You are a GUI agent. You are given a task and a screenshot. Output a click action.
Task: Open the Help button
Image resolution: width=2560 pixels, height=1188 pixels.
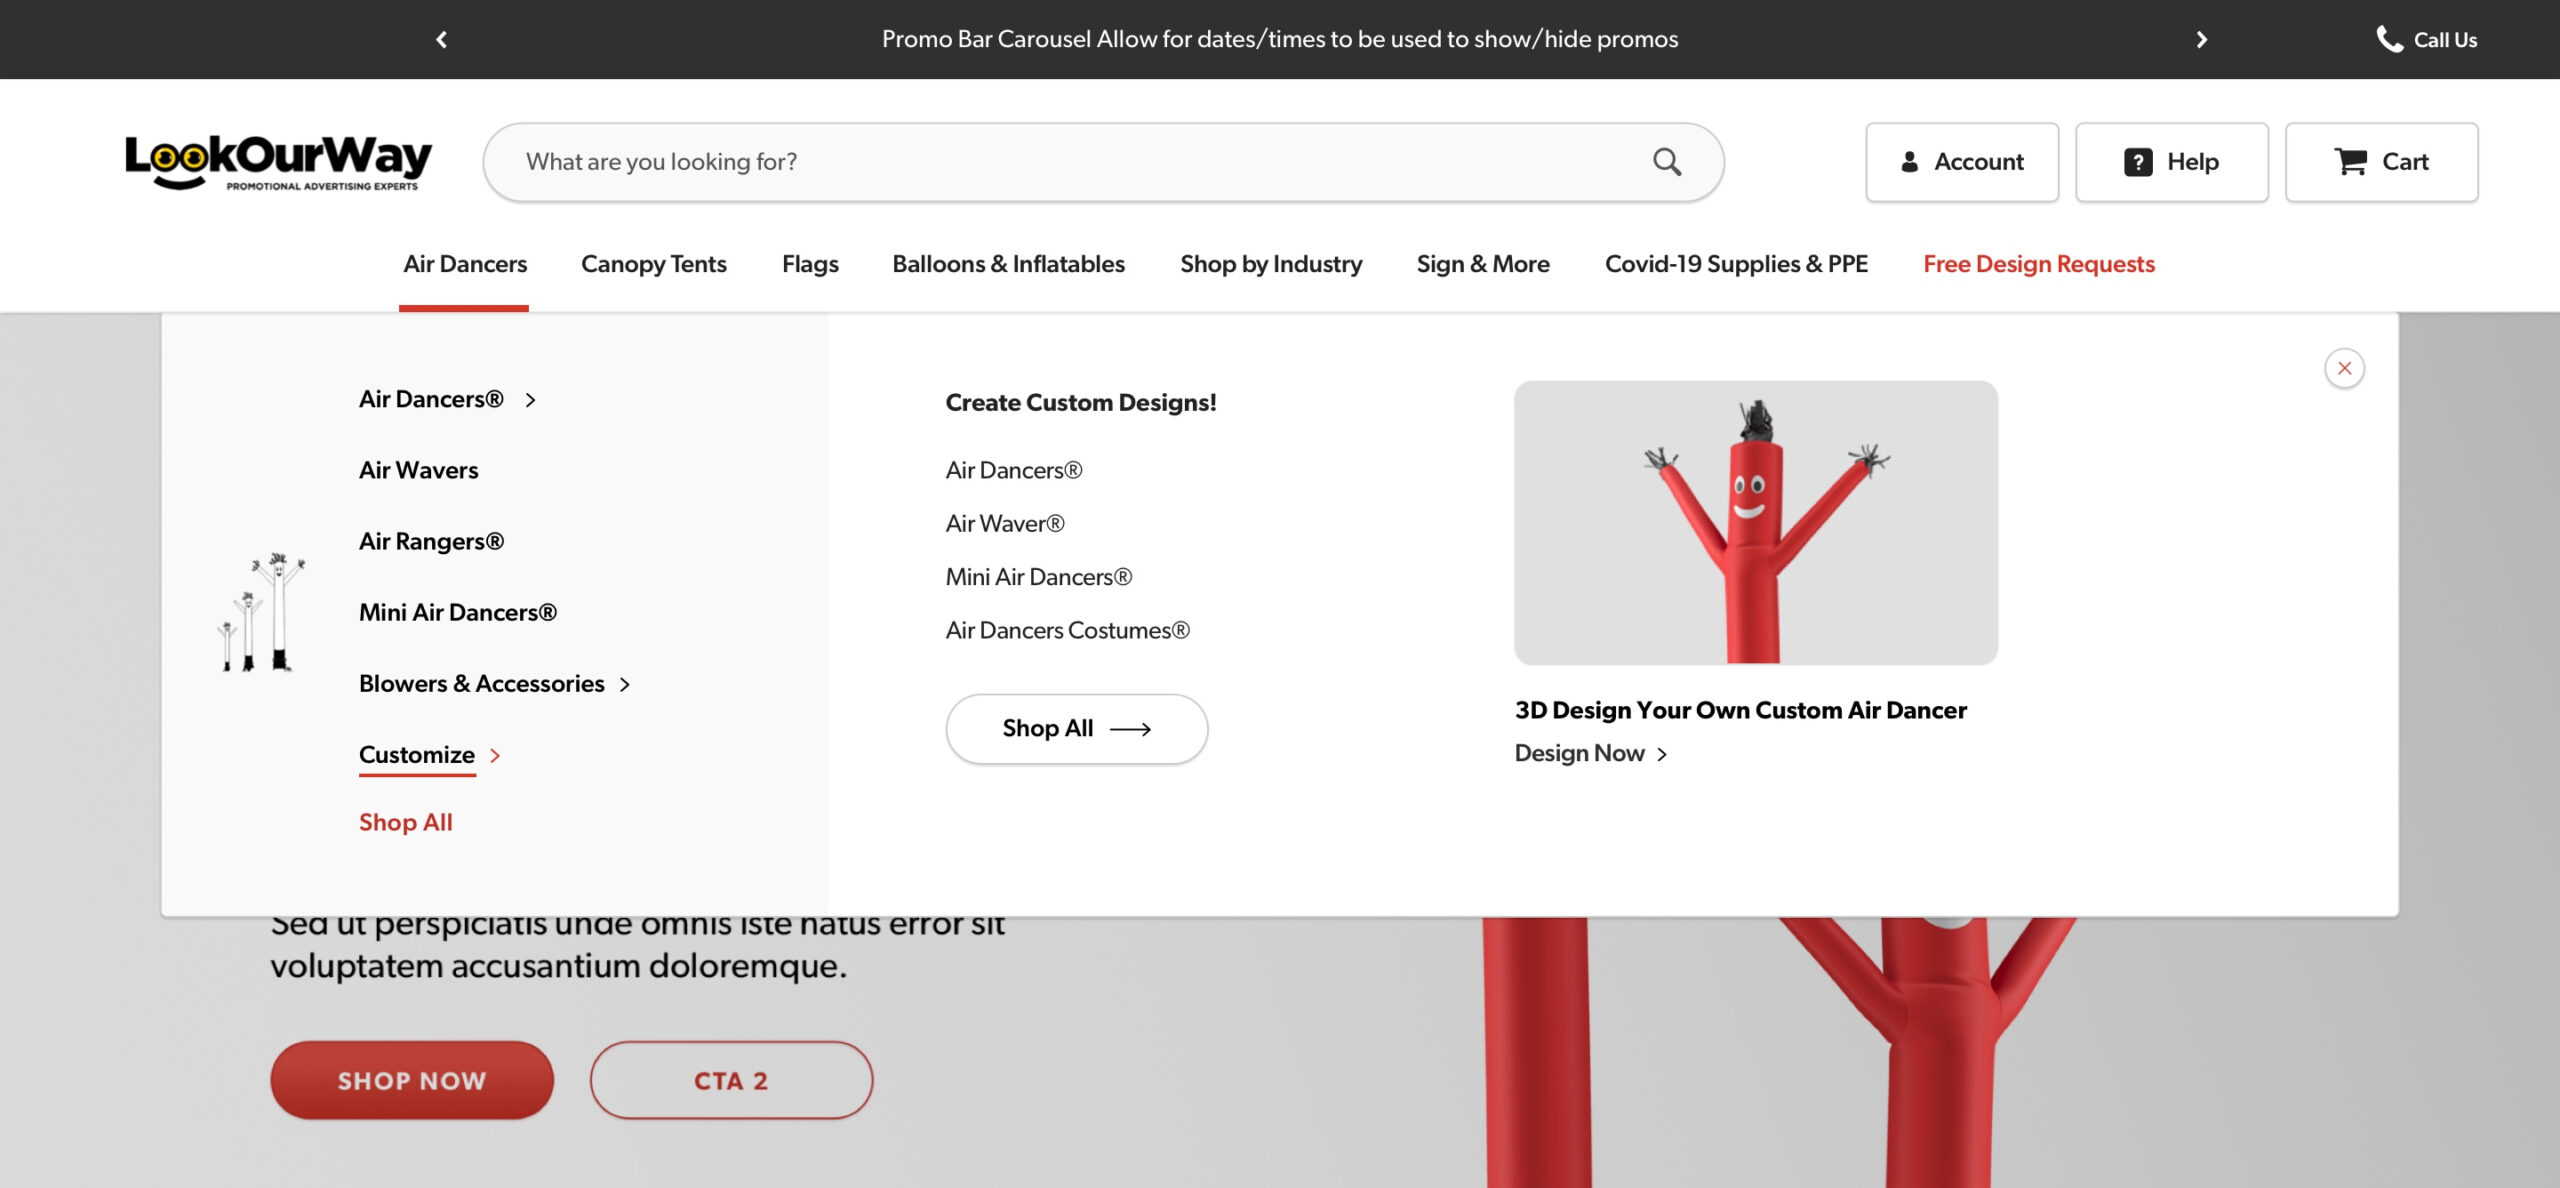[2171, 162]
